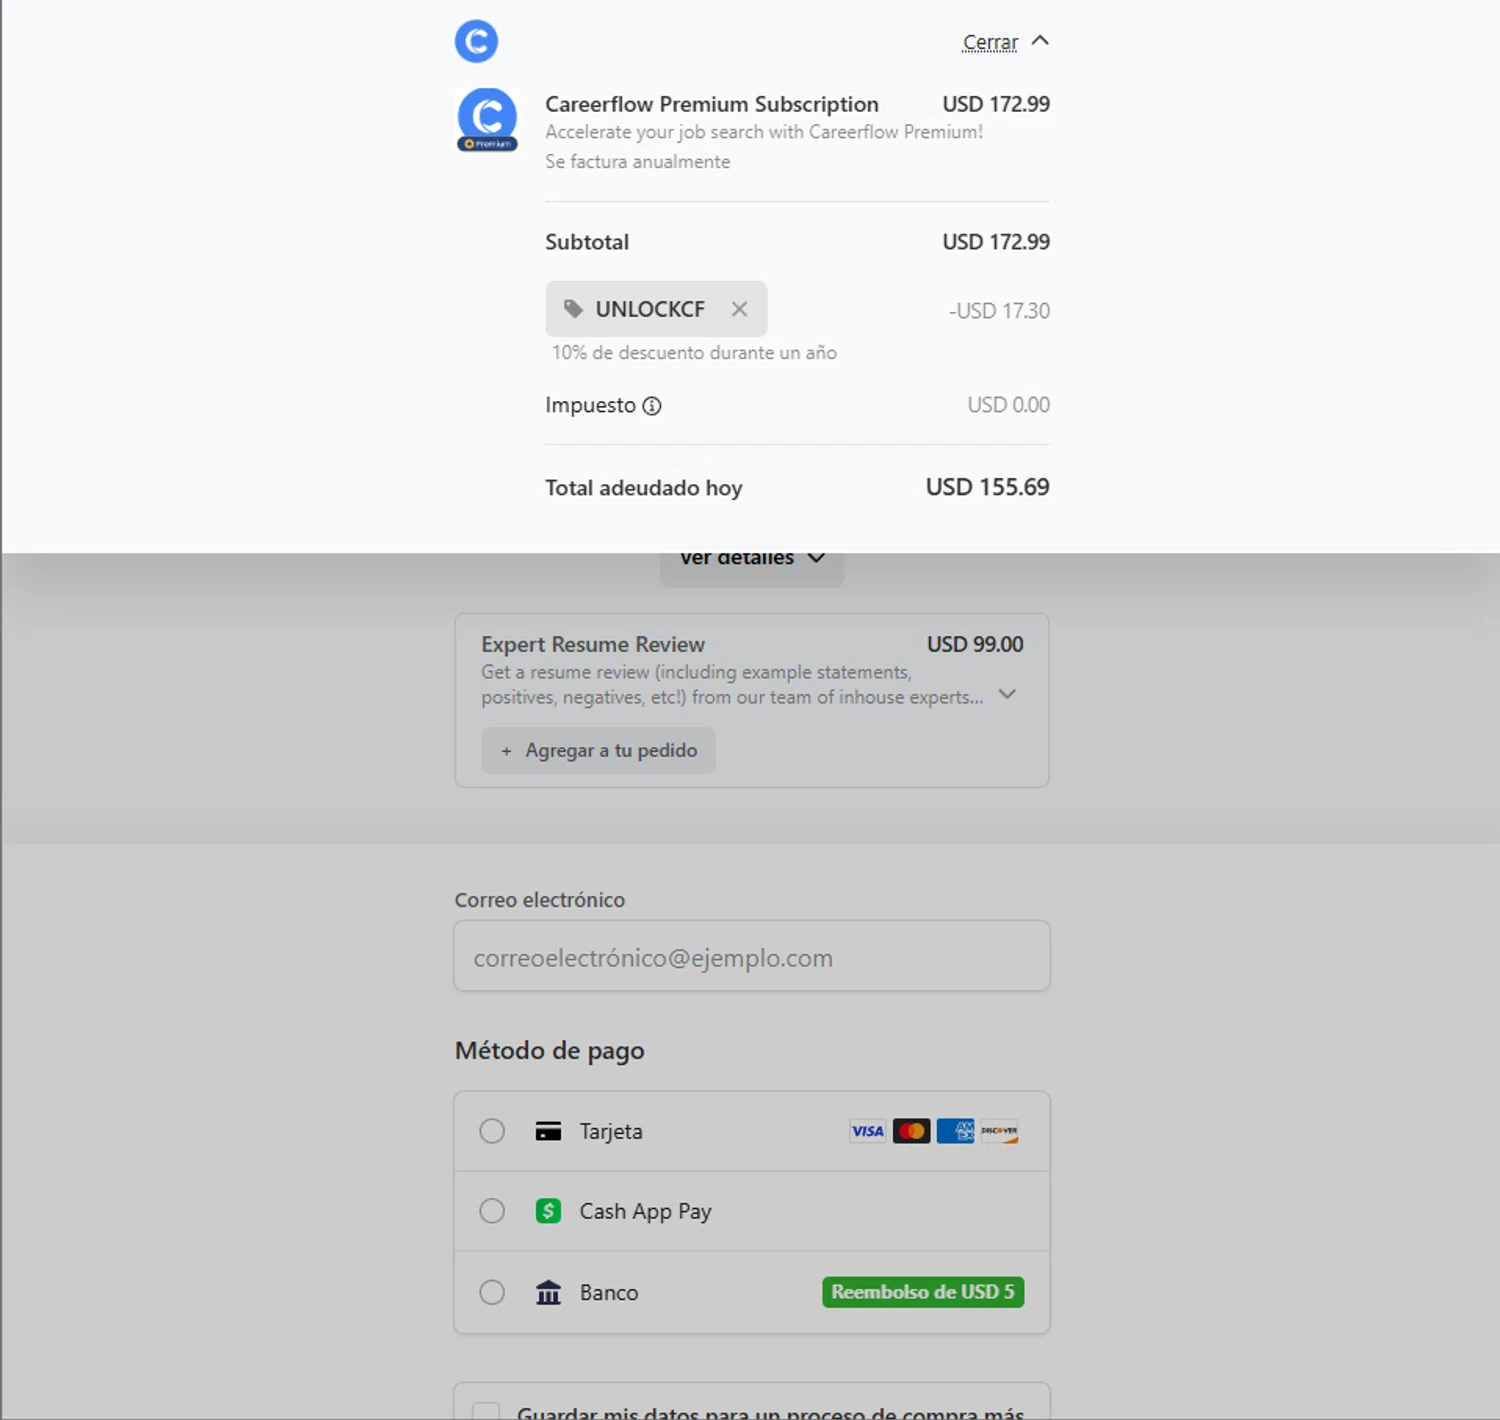Viewport: 1500px width, 1420px height.
Task: Click the credit card icon beside Tarjeta
Action: pyautogui.click(x=548, y=1131)
